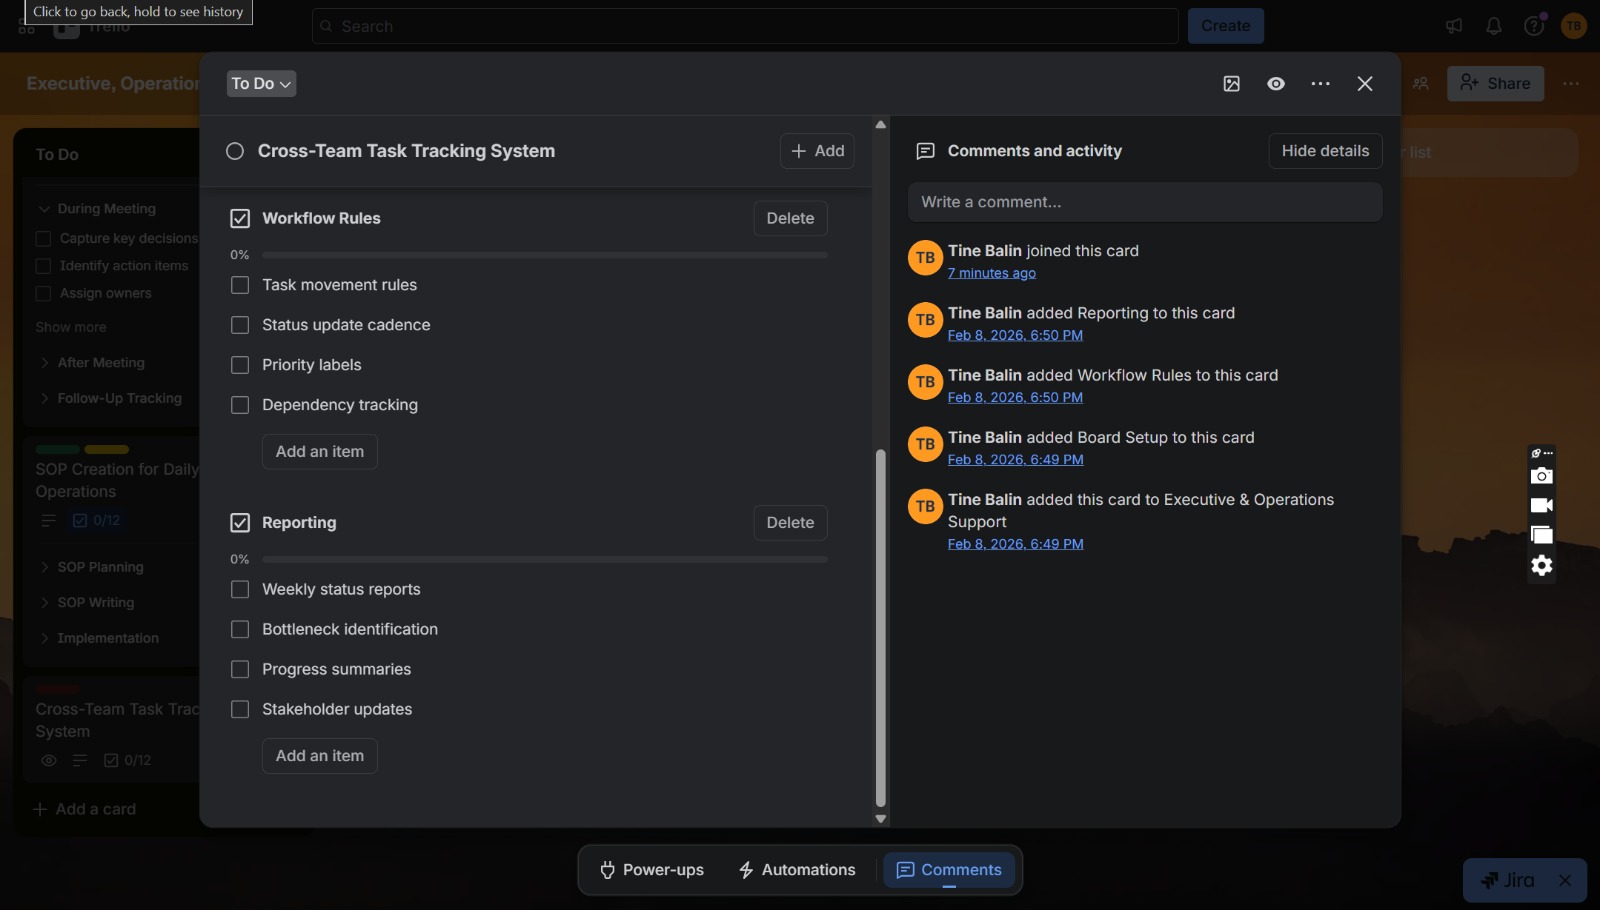Click Hide details button
1600x910 pixels.
click(x=1325, y=151)
